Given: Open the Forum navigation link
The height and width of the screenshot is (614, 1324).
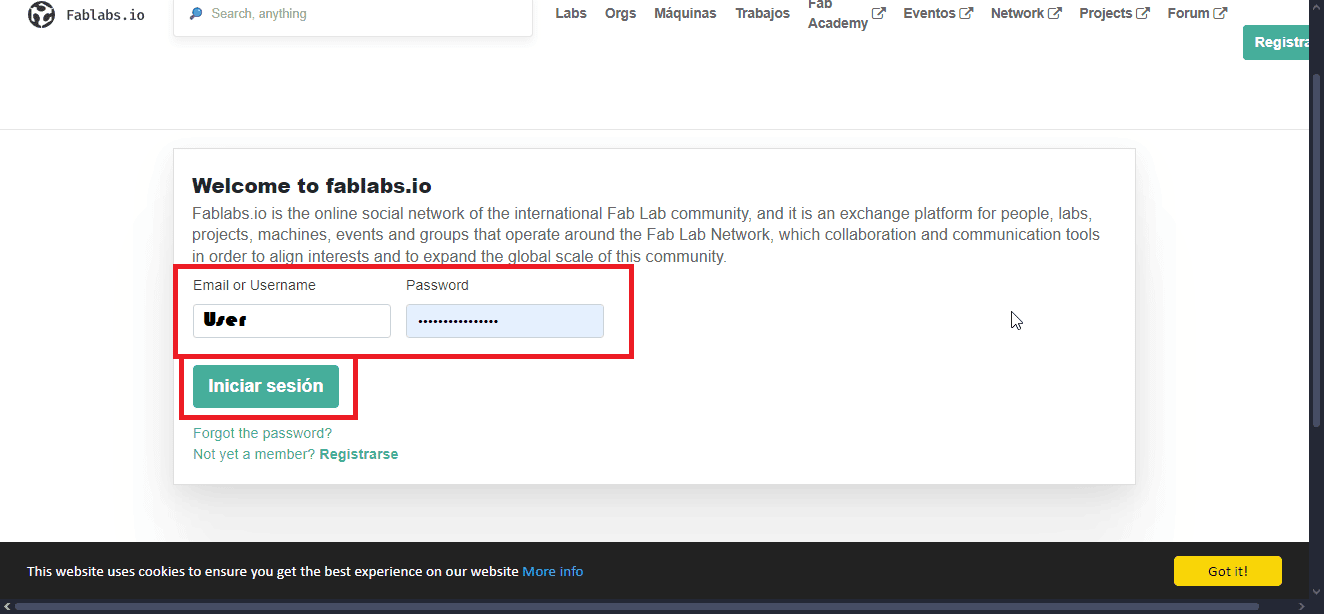Looking at the screenshot, I should 1189,14.
